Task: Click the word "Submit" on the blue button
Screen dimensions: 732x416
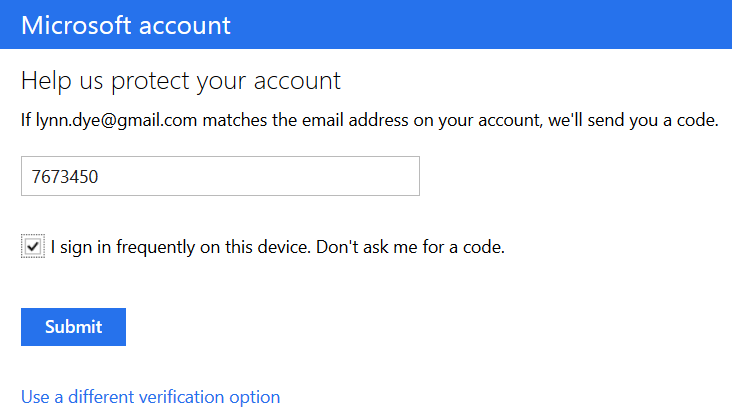Action: click(73, 327)
